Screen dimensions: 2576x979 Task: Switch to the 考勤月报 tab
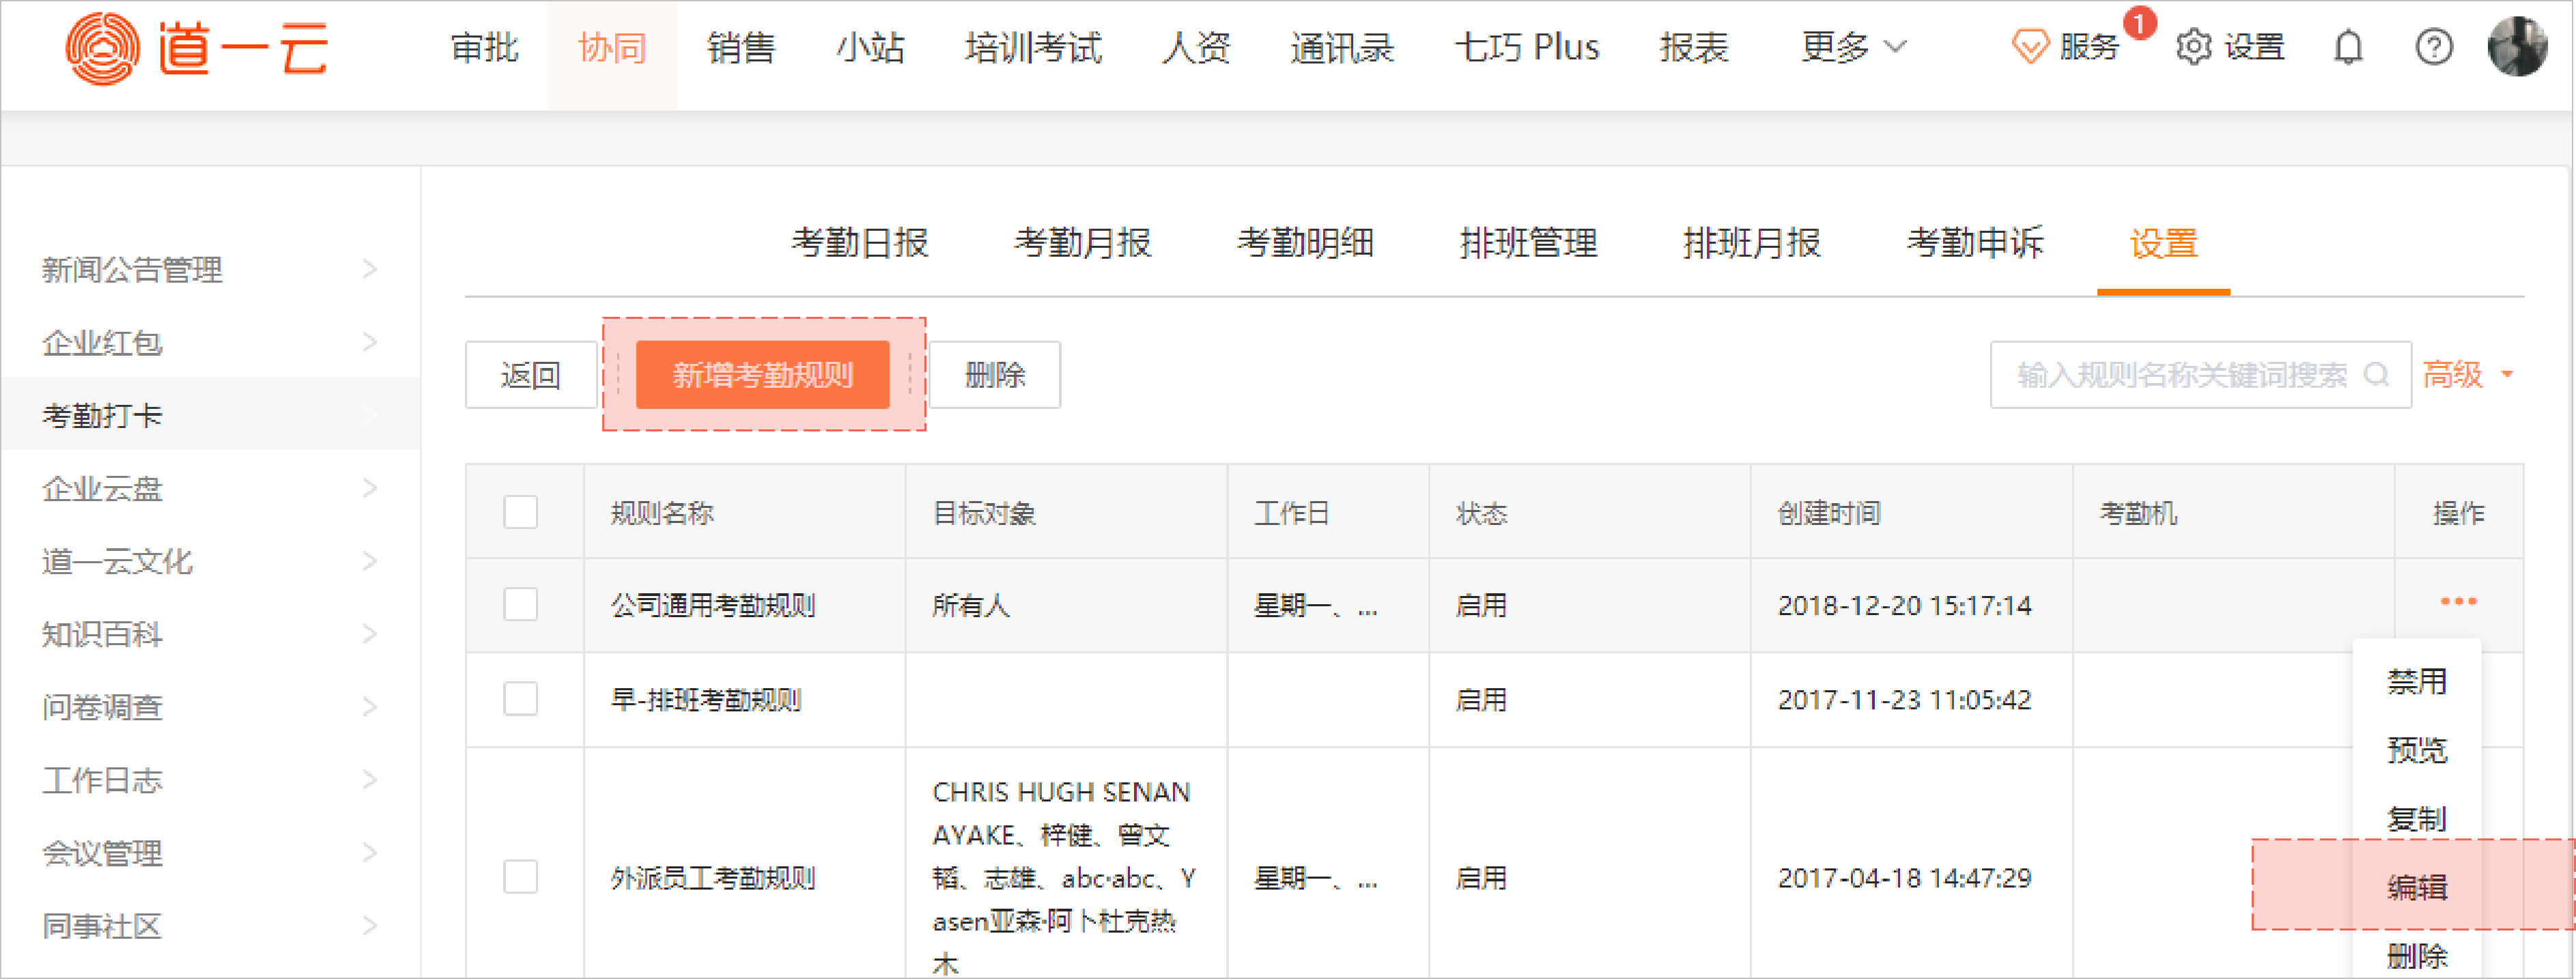point(1082,243)
